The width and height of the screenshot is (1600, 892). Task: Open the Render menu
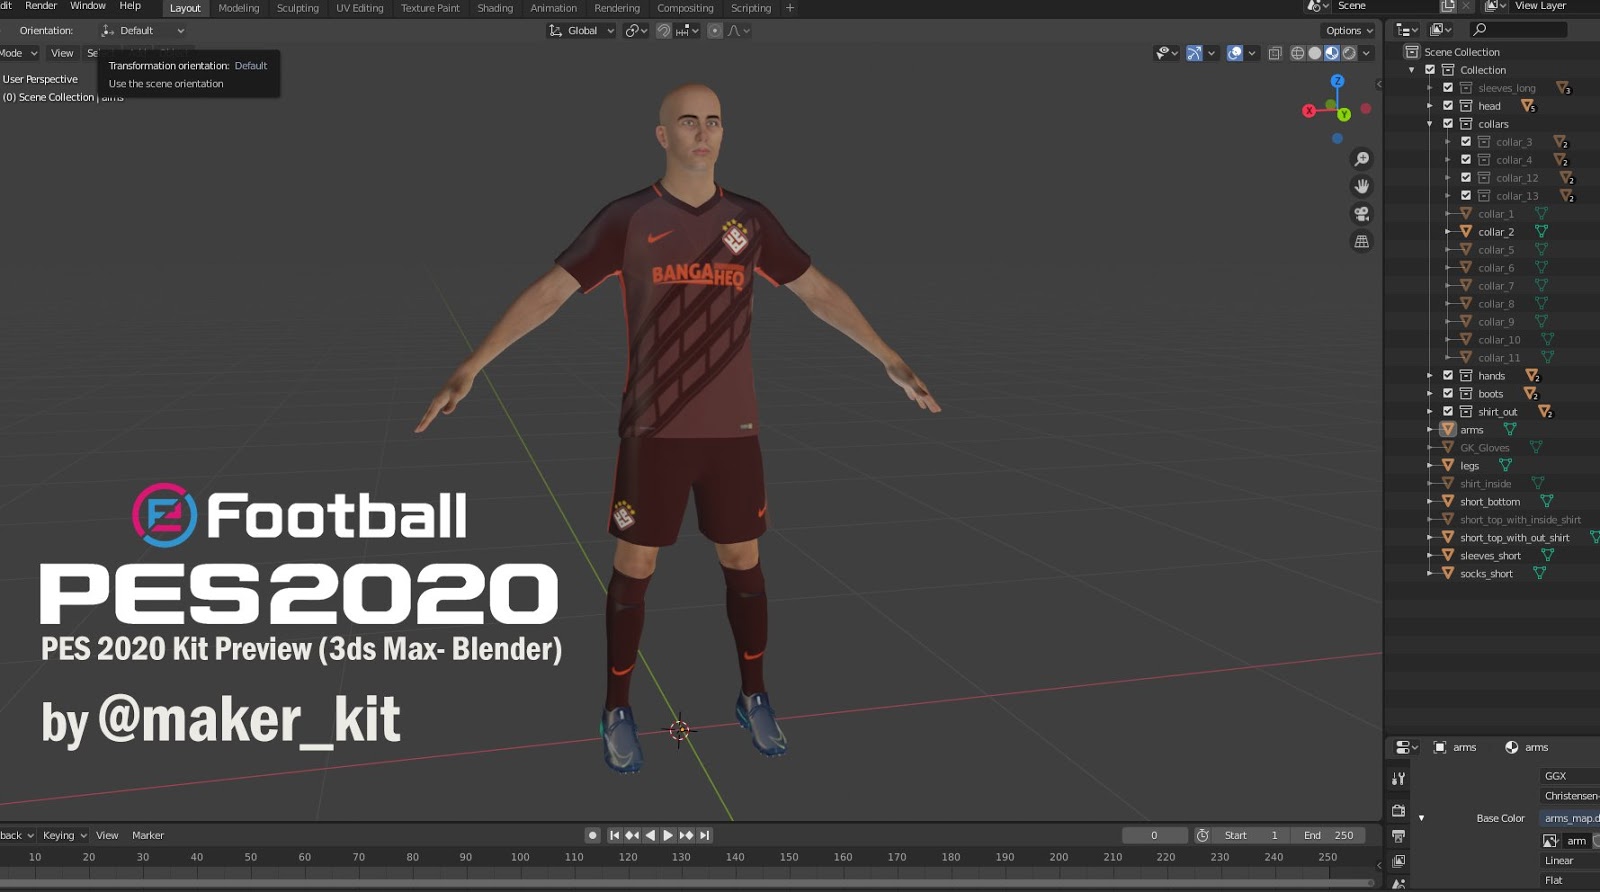[41, 6]
